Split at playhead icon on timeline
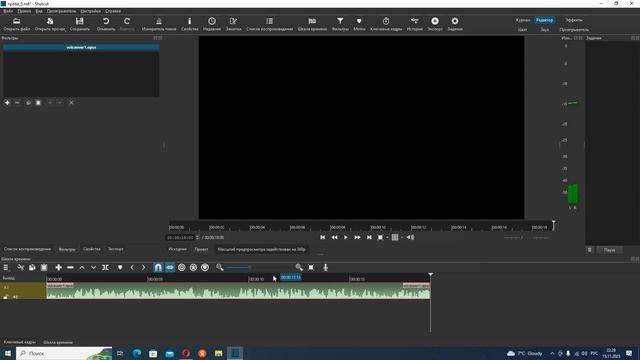This screenshot has width=640, height=360. (x=105, y=267)
